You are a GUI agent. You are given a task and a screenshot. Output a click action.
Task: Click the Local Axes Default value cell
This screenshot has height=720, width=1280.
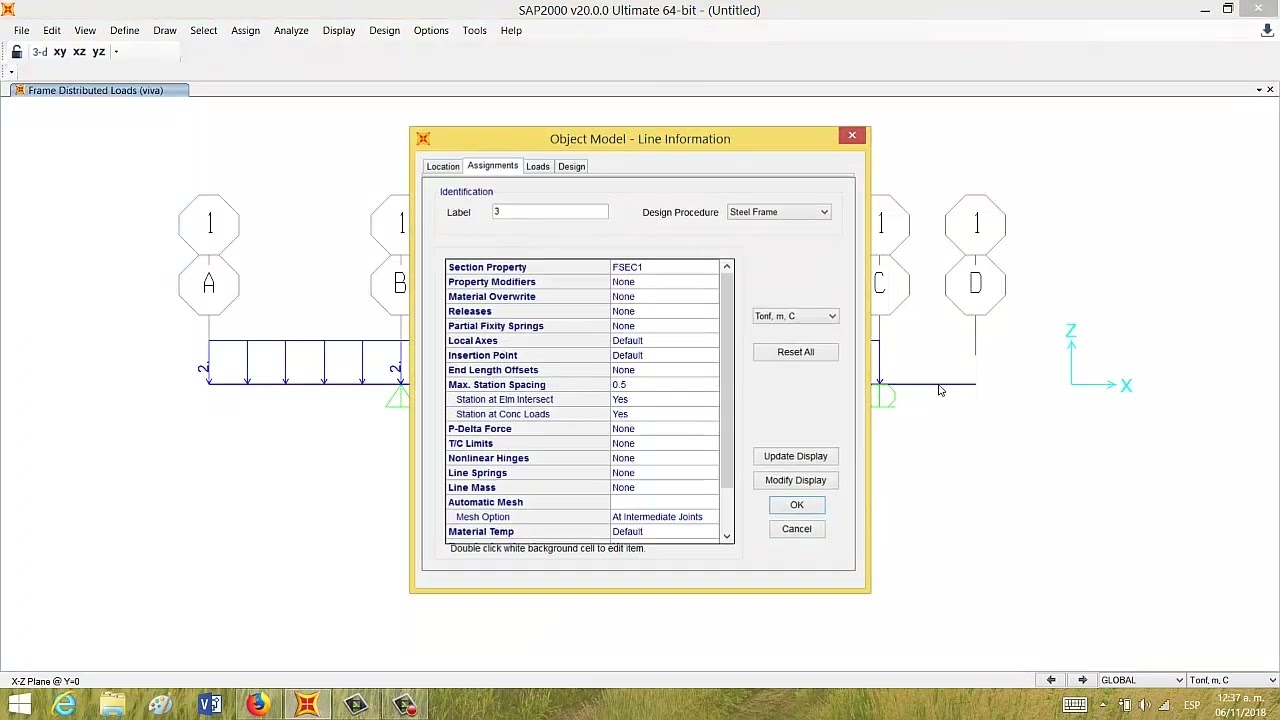(x=664, y=341)
